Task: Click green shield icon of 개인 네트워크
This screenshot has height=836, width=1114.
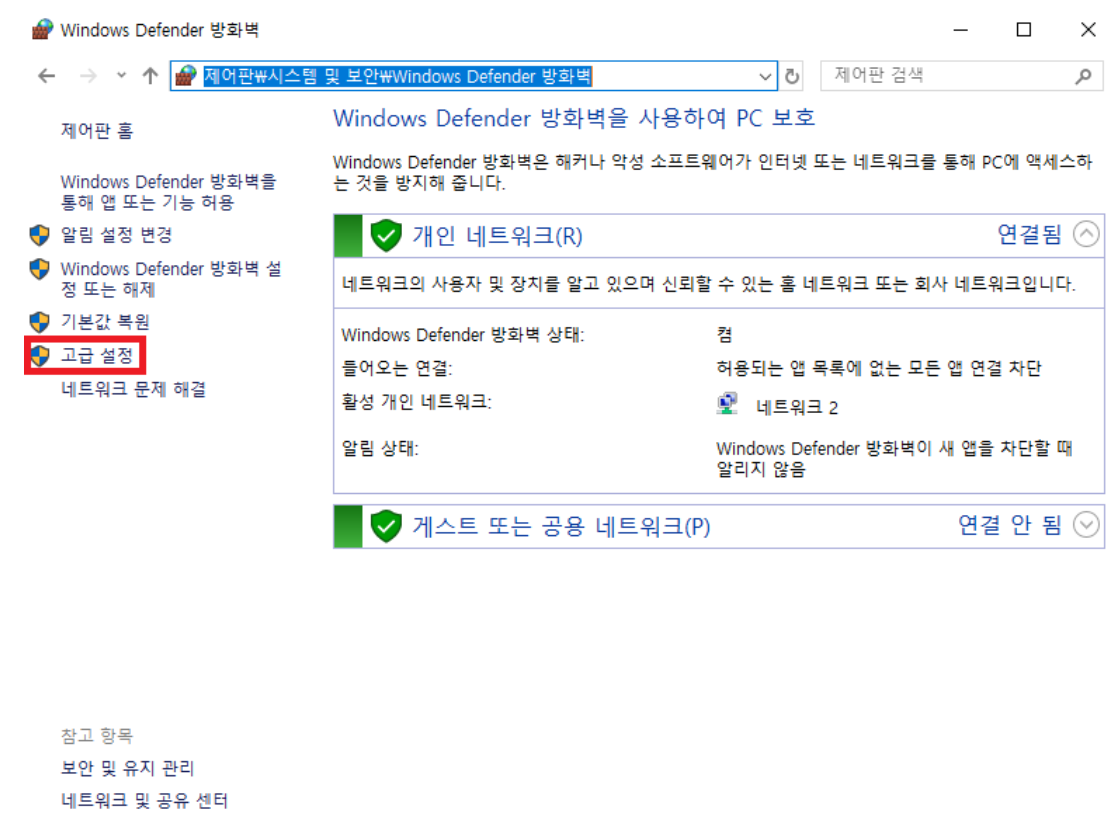Action: pyautogui.click(x=386, y=236)
